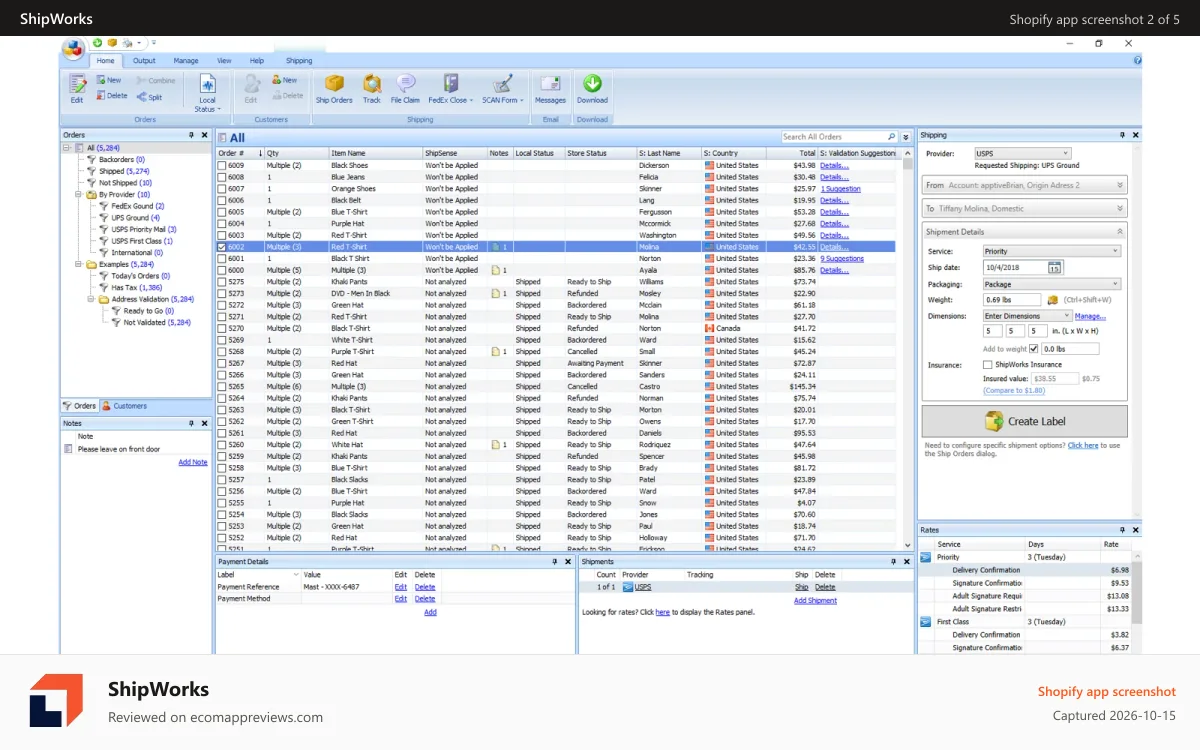Open the Packaging dropdown

pos(1051,284)
